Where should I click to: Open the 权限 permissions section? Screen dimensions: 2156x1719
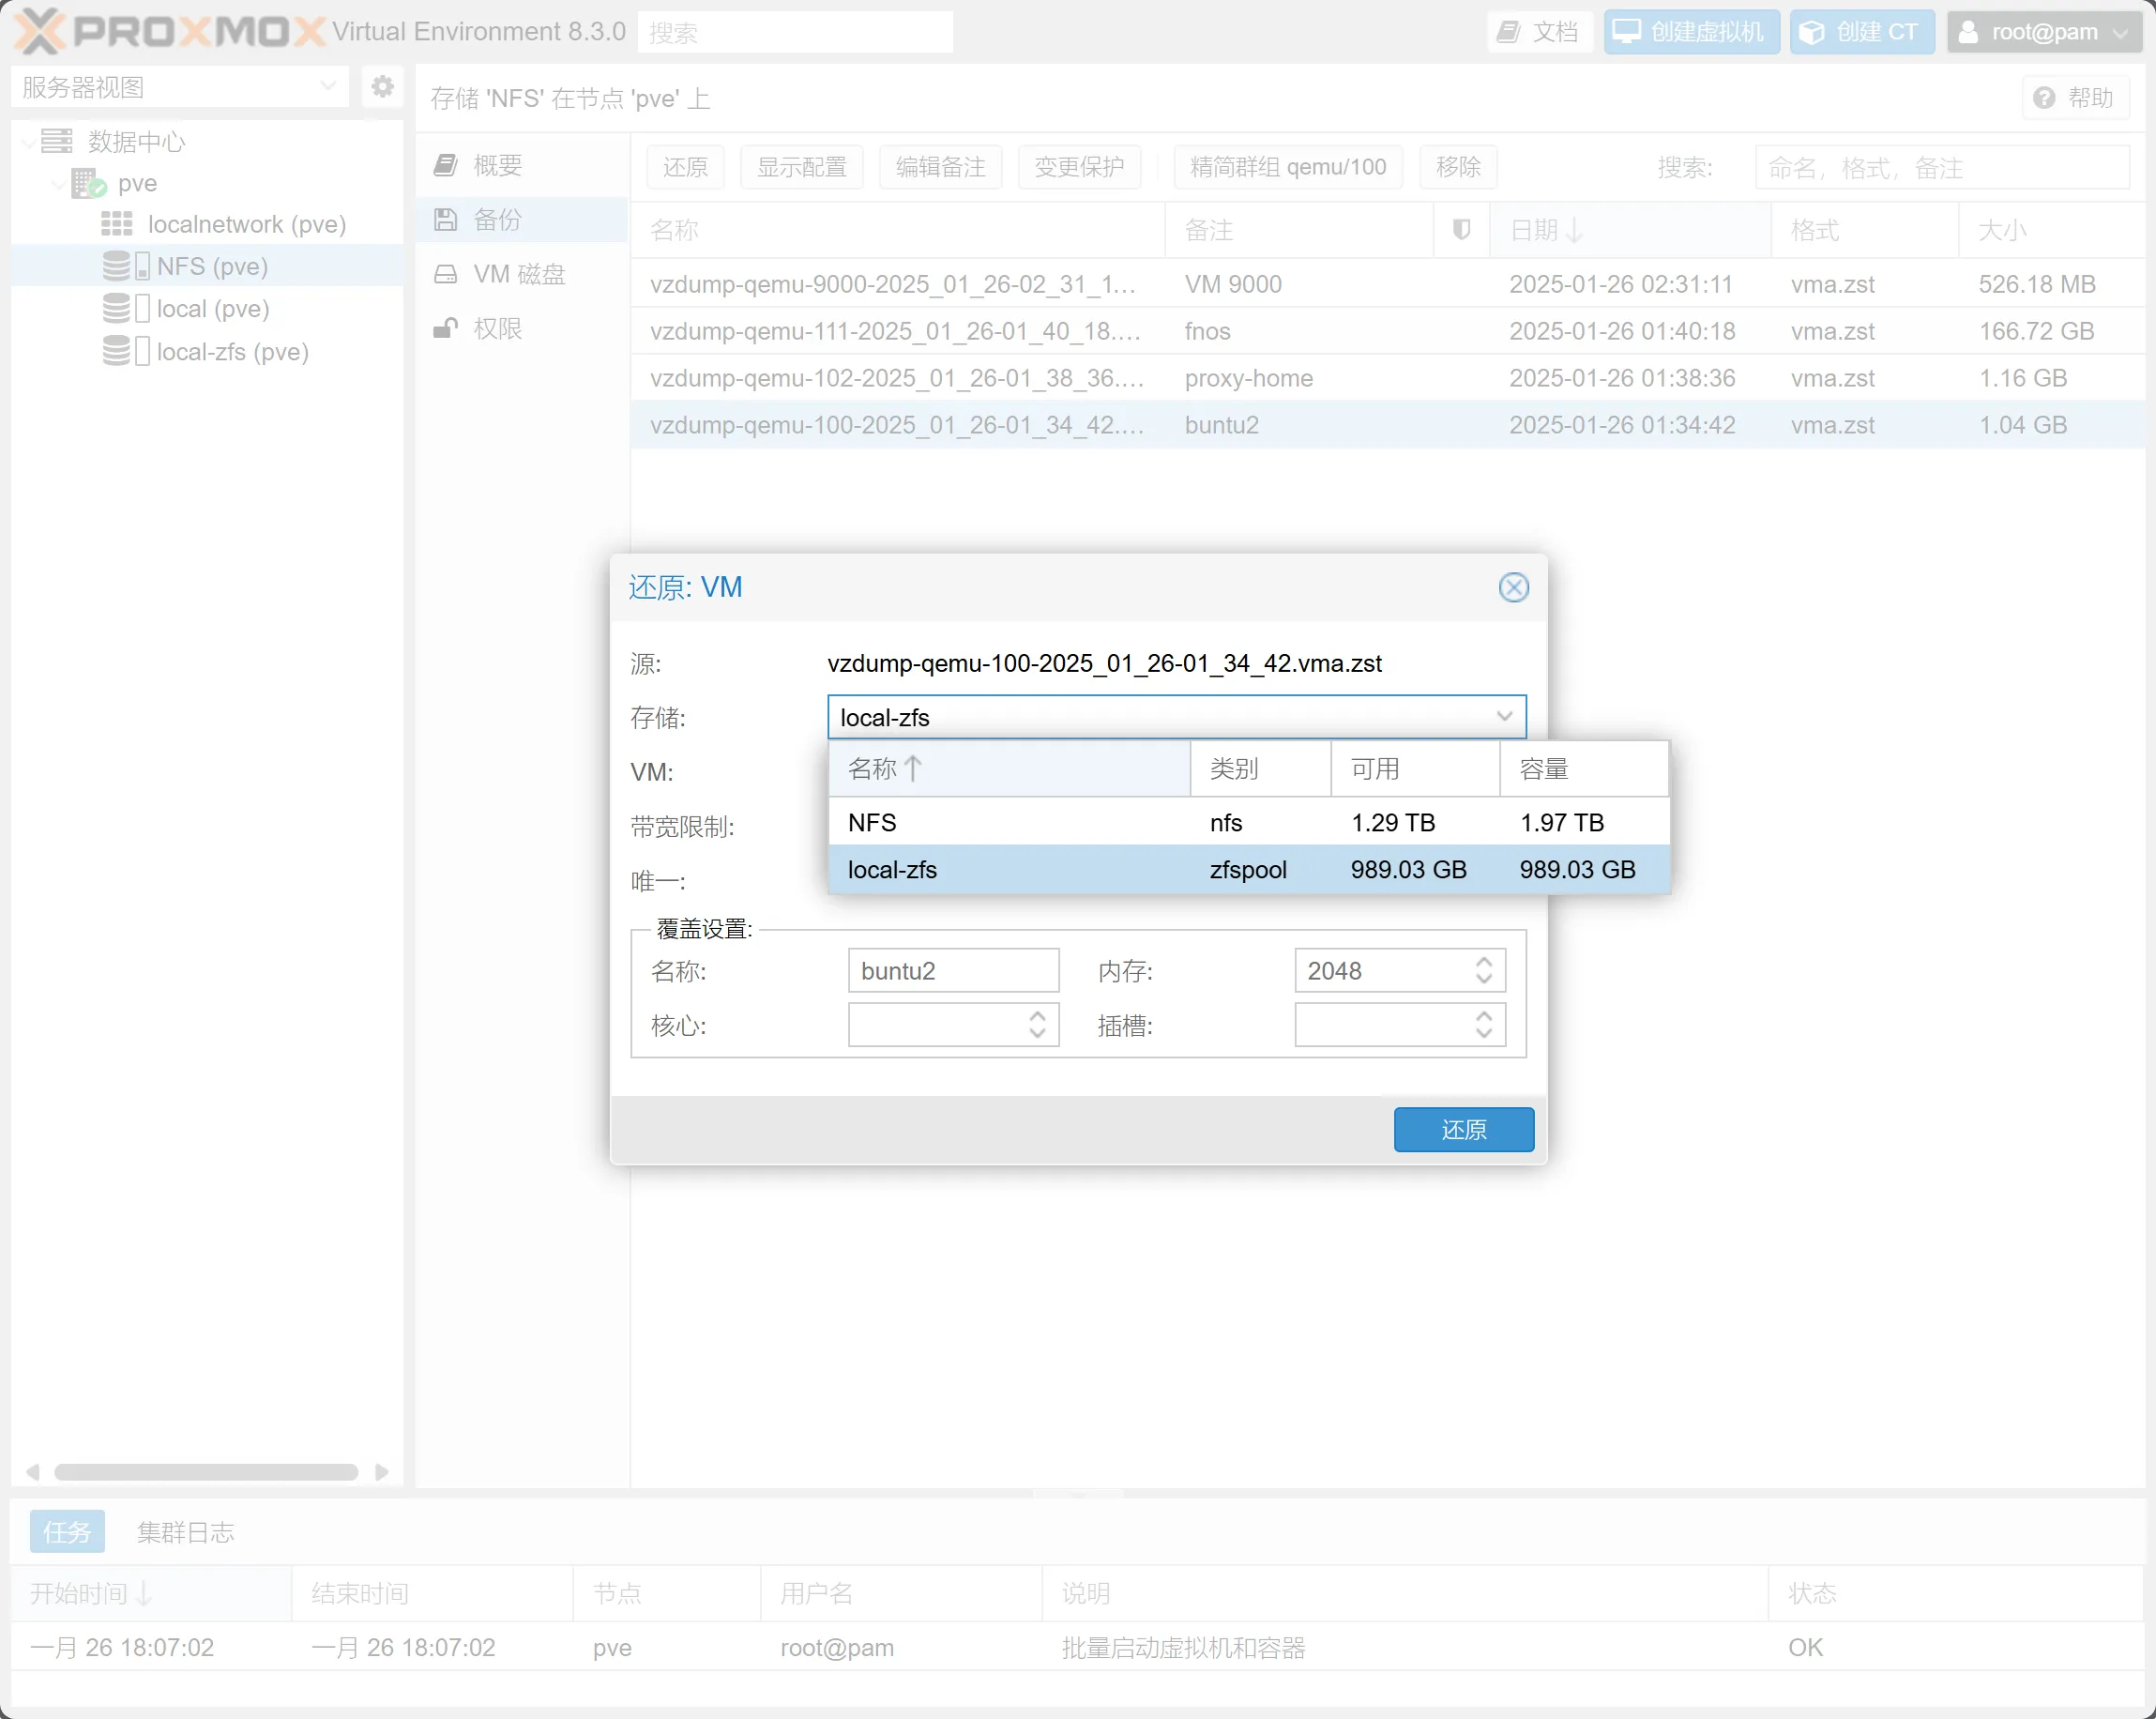click(x=497, y=328)
